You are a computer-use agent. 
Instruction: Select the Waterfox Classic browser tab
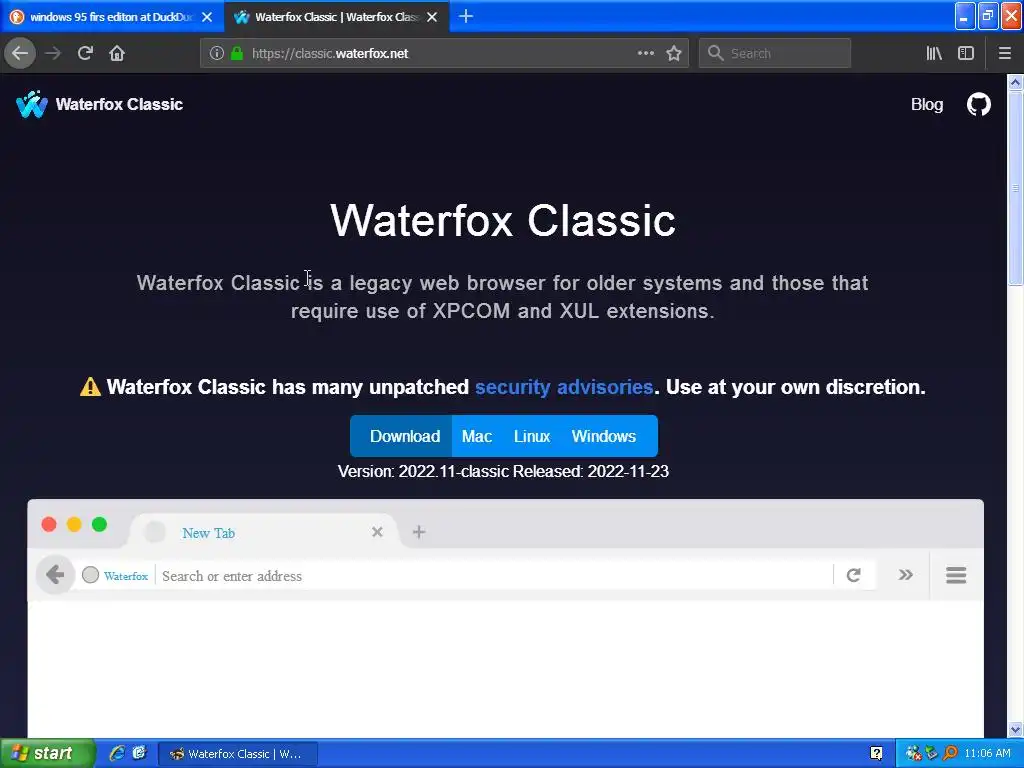tap(336, 17)
